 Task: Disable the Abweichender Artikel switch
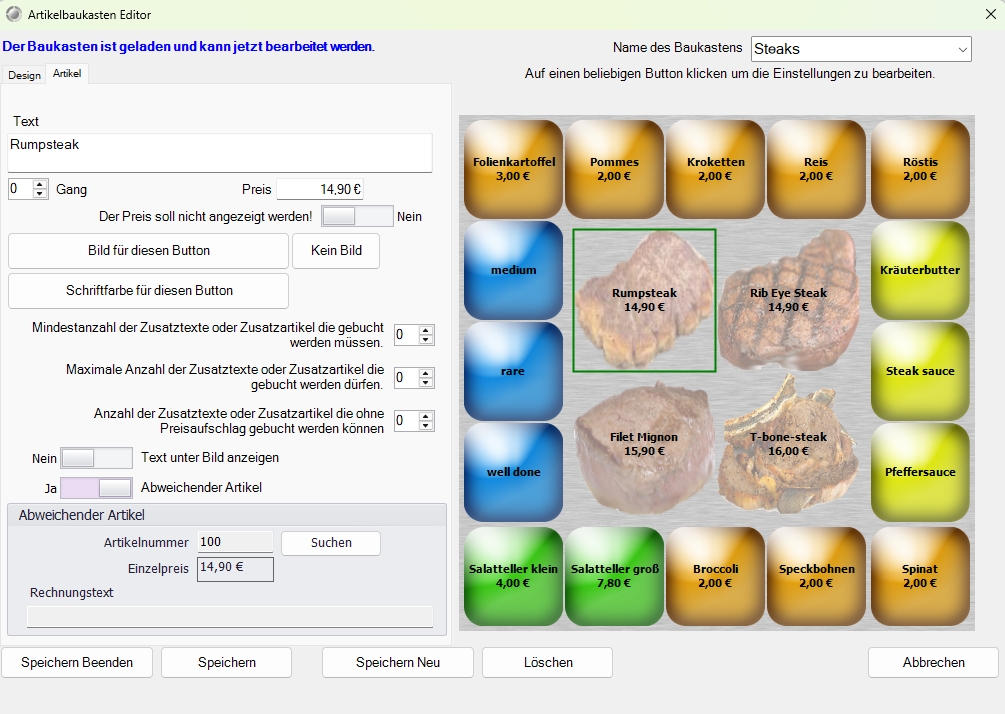tap(96, 488)
